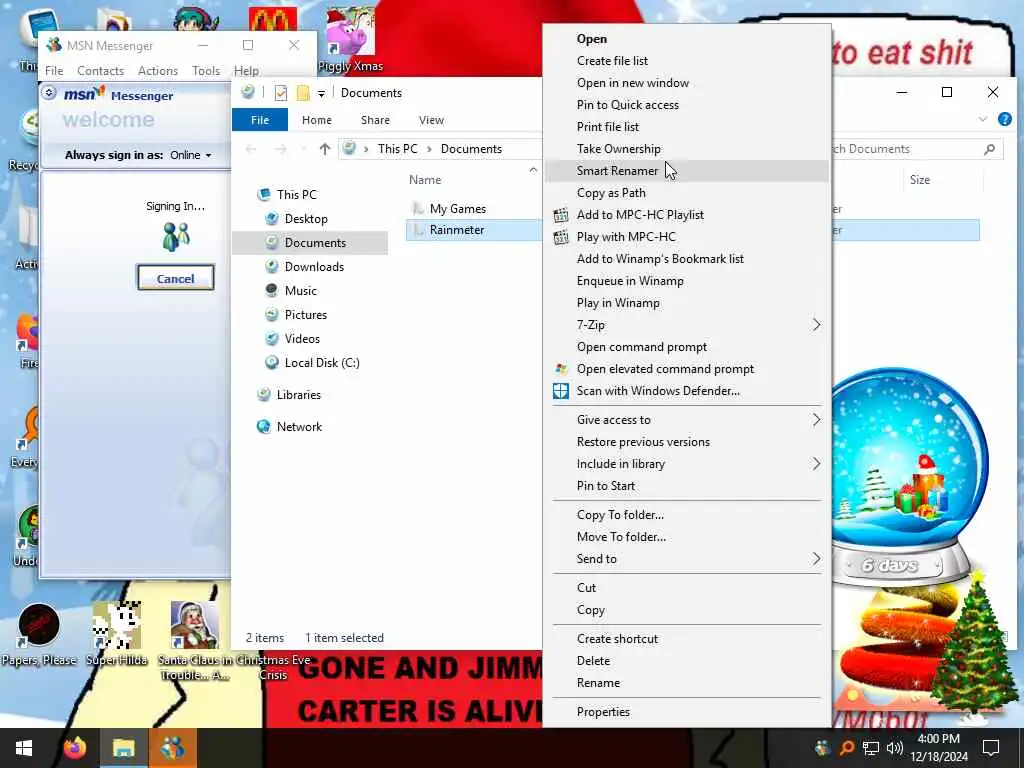Viewport: 1024px width, 768px height.
Task: Click the network icon in system tray
Action: point(871,748)
